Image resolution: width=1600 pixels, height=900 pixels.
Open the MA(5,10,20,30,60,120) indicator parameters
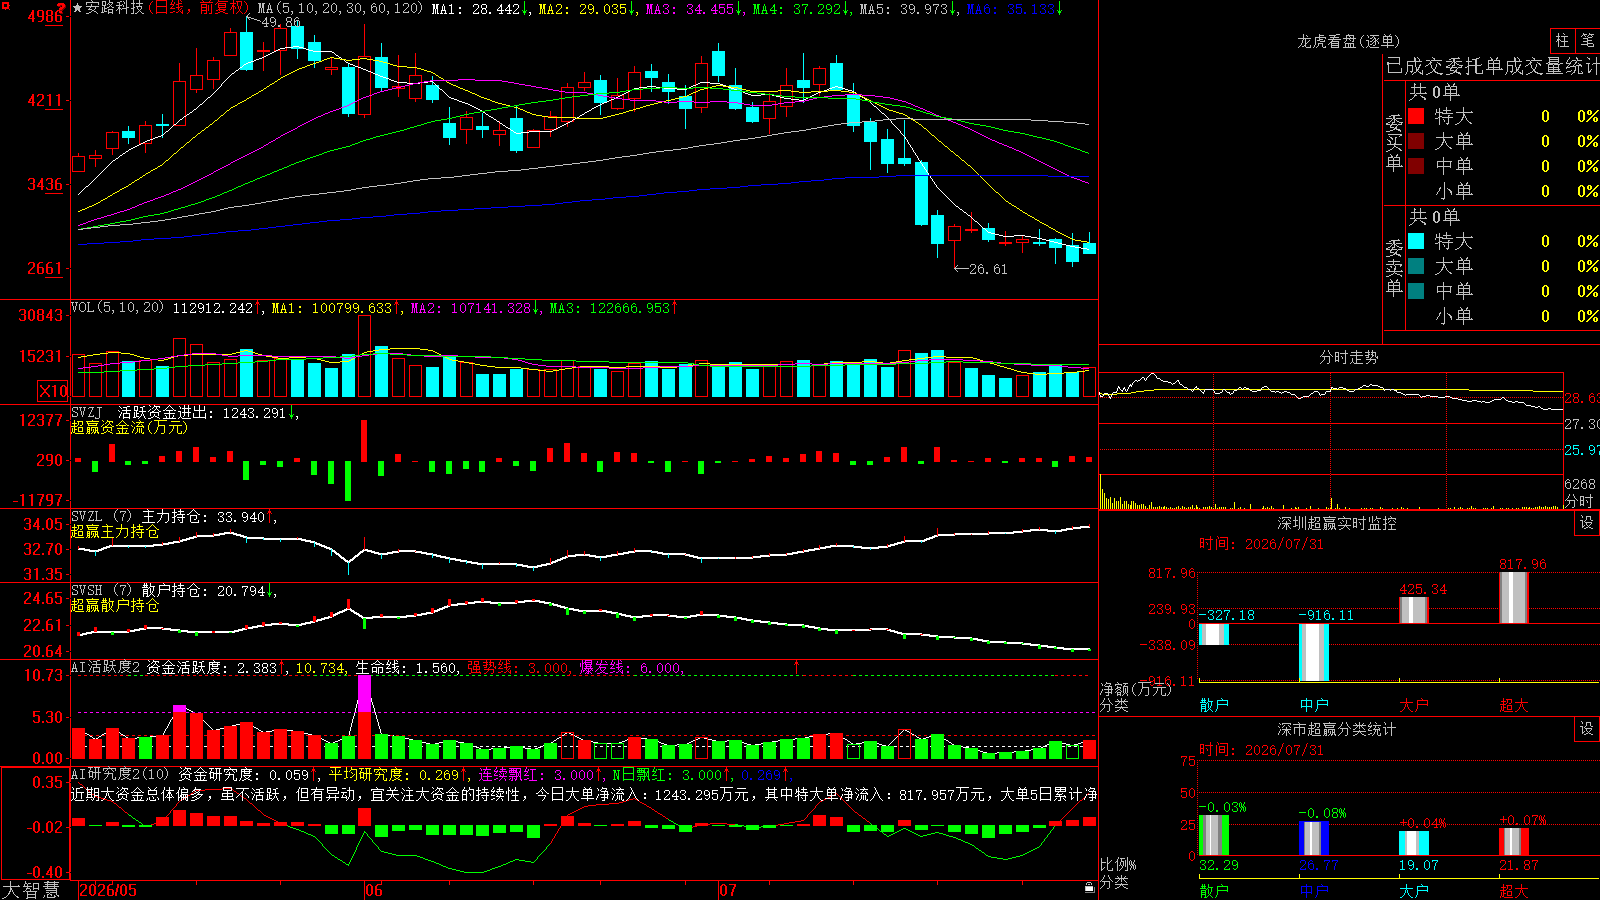coord(341,8)
